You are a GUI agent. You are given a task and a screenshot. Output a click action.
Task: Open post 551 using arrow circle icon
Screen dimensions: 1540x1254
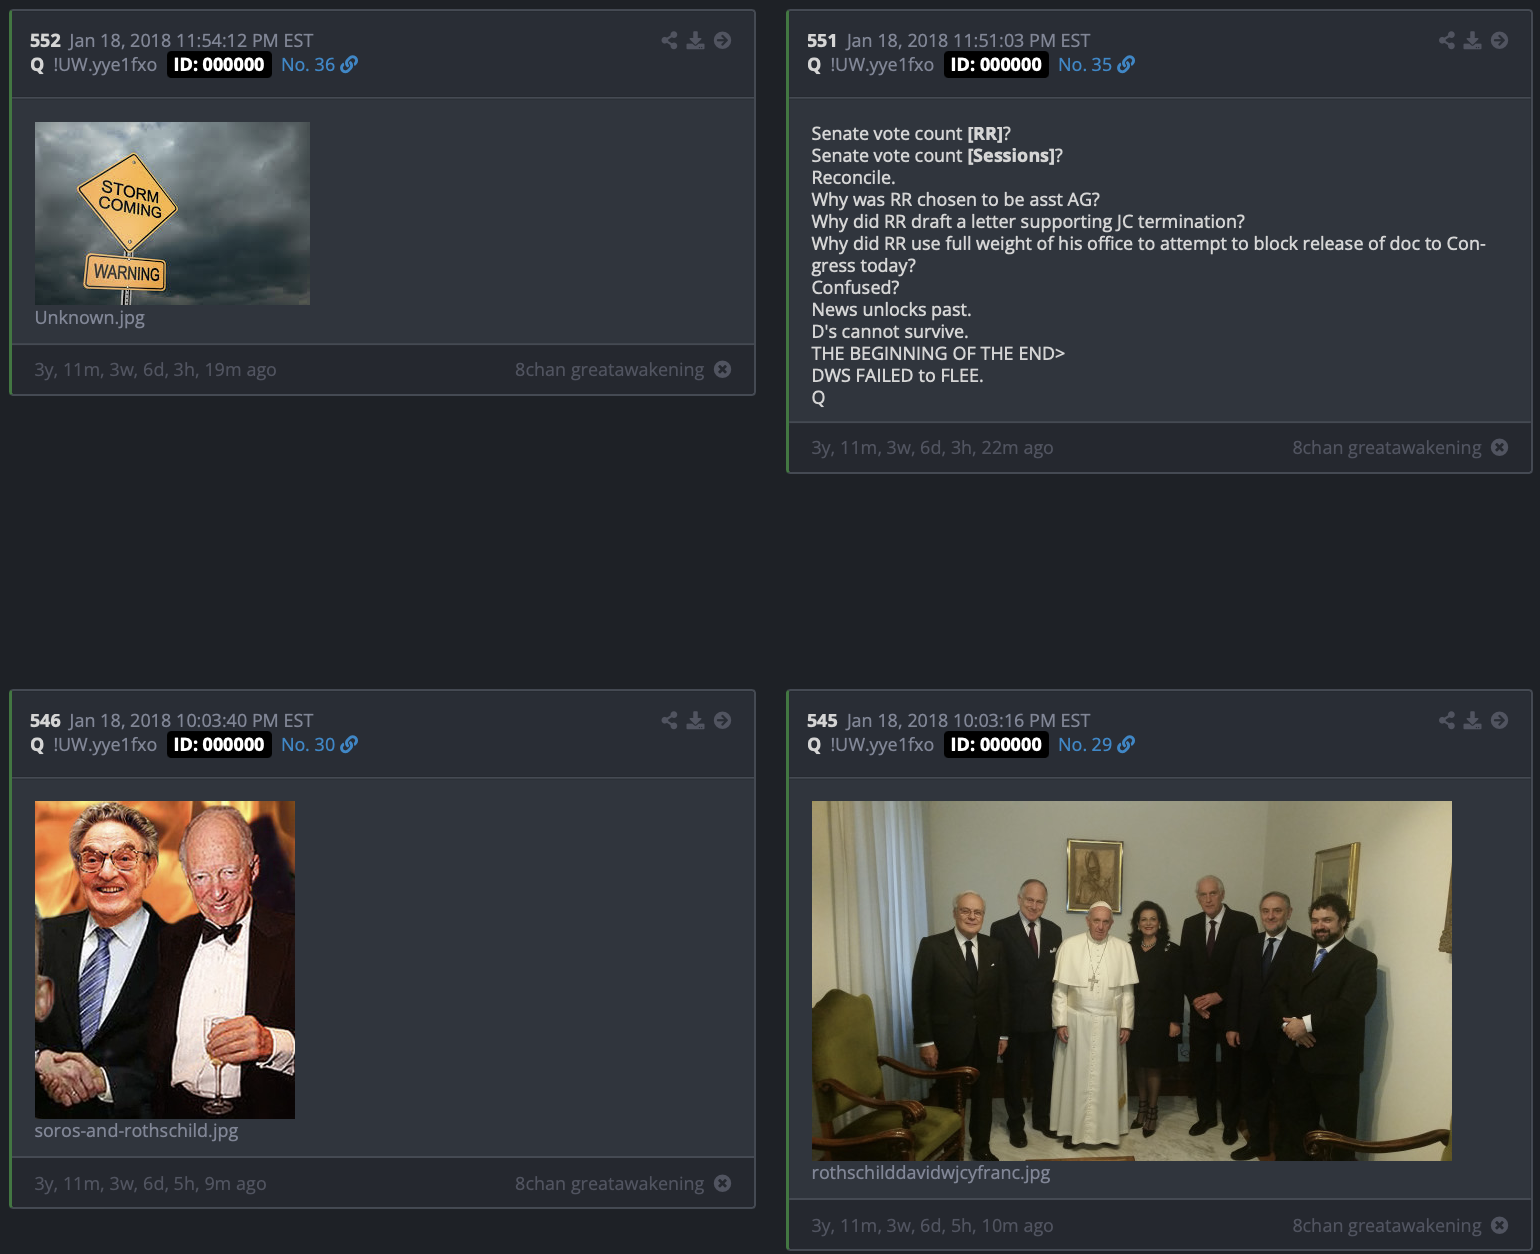[x=1500, y=40]
